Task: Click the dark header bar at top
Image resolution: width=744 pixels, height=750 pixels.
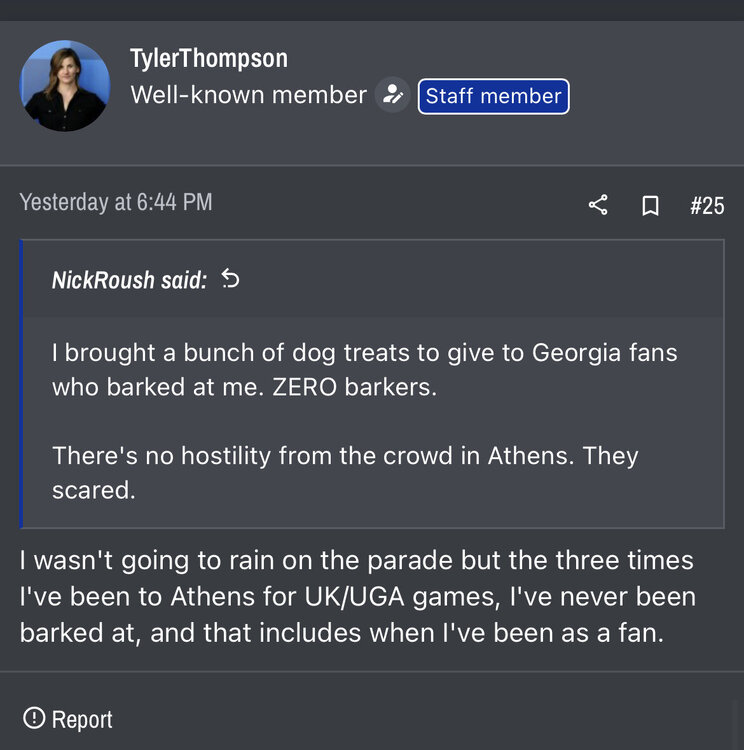Action: [372, 10]
